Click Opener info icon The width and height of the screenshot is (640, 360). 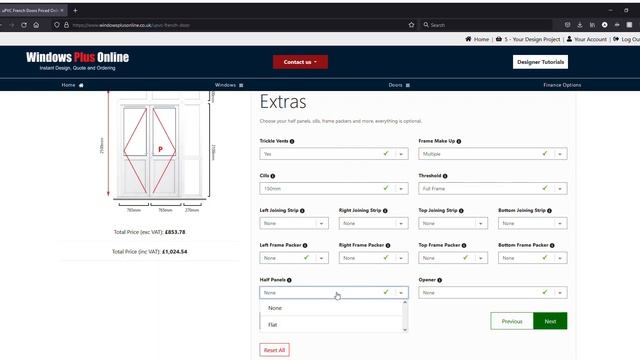(440, 280)
